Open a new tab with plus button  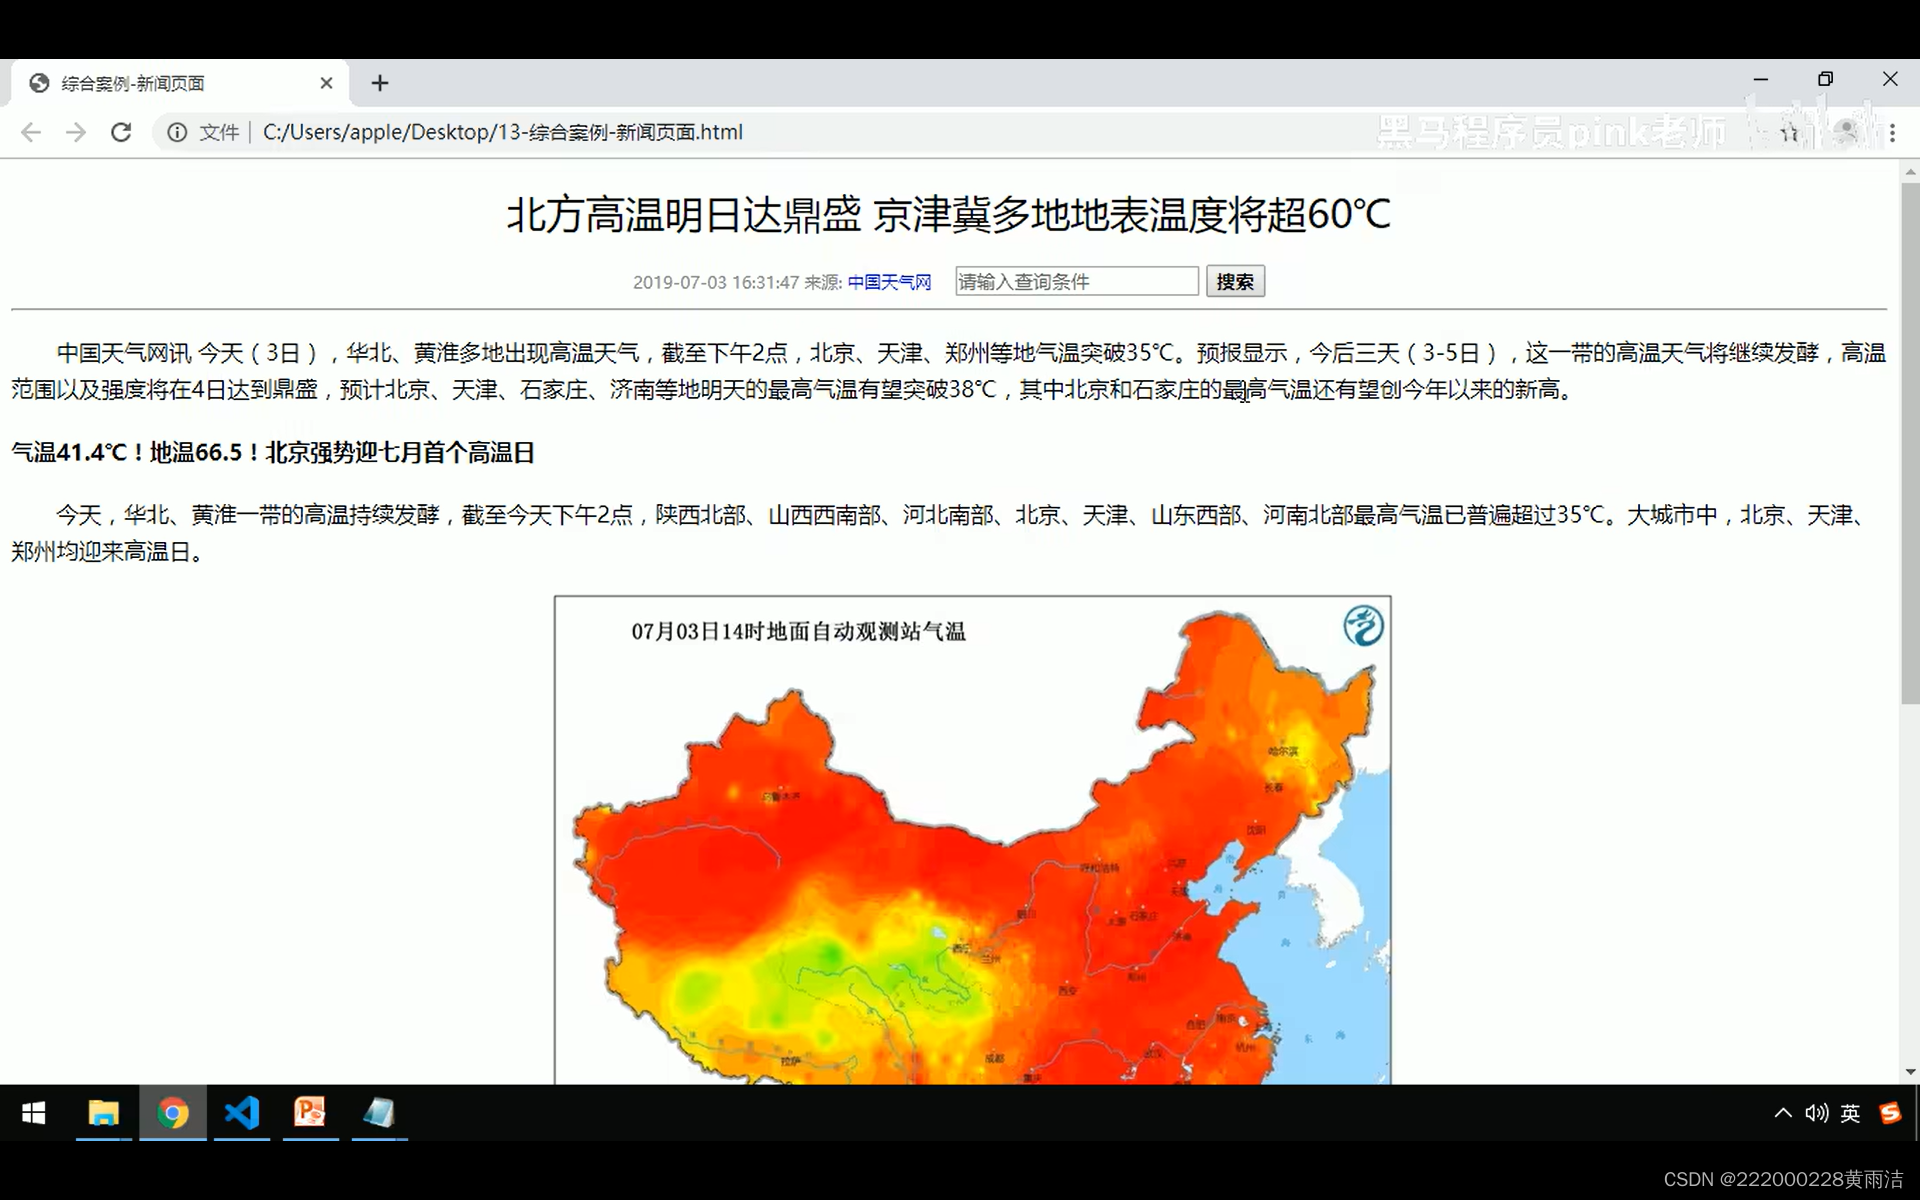[380, 83]
